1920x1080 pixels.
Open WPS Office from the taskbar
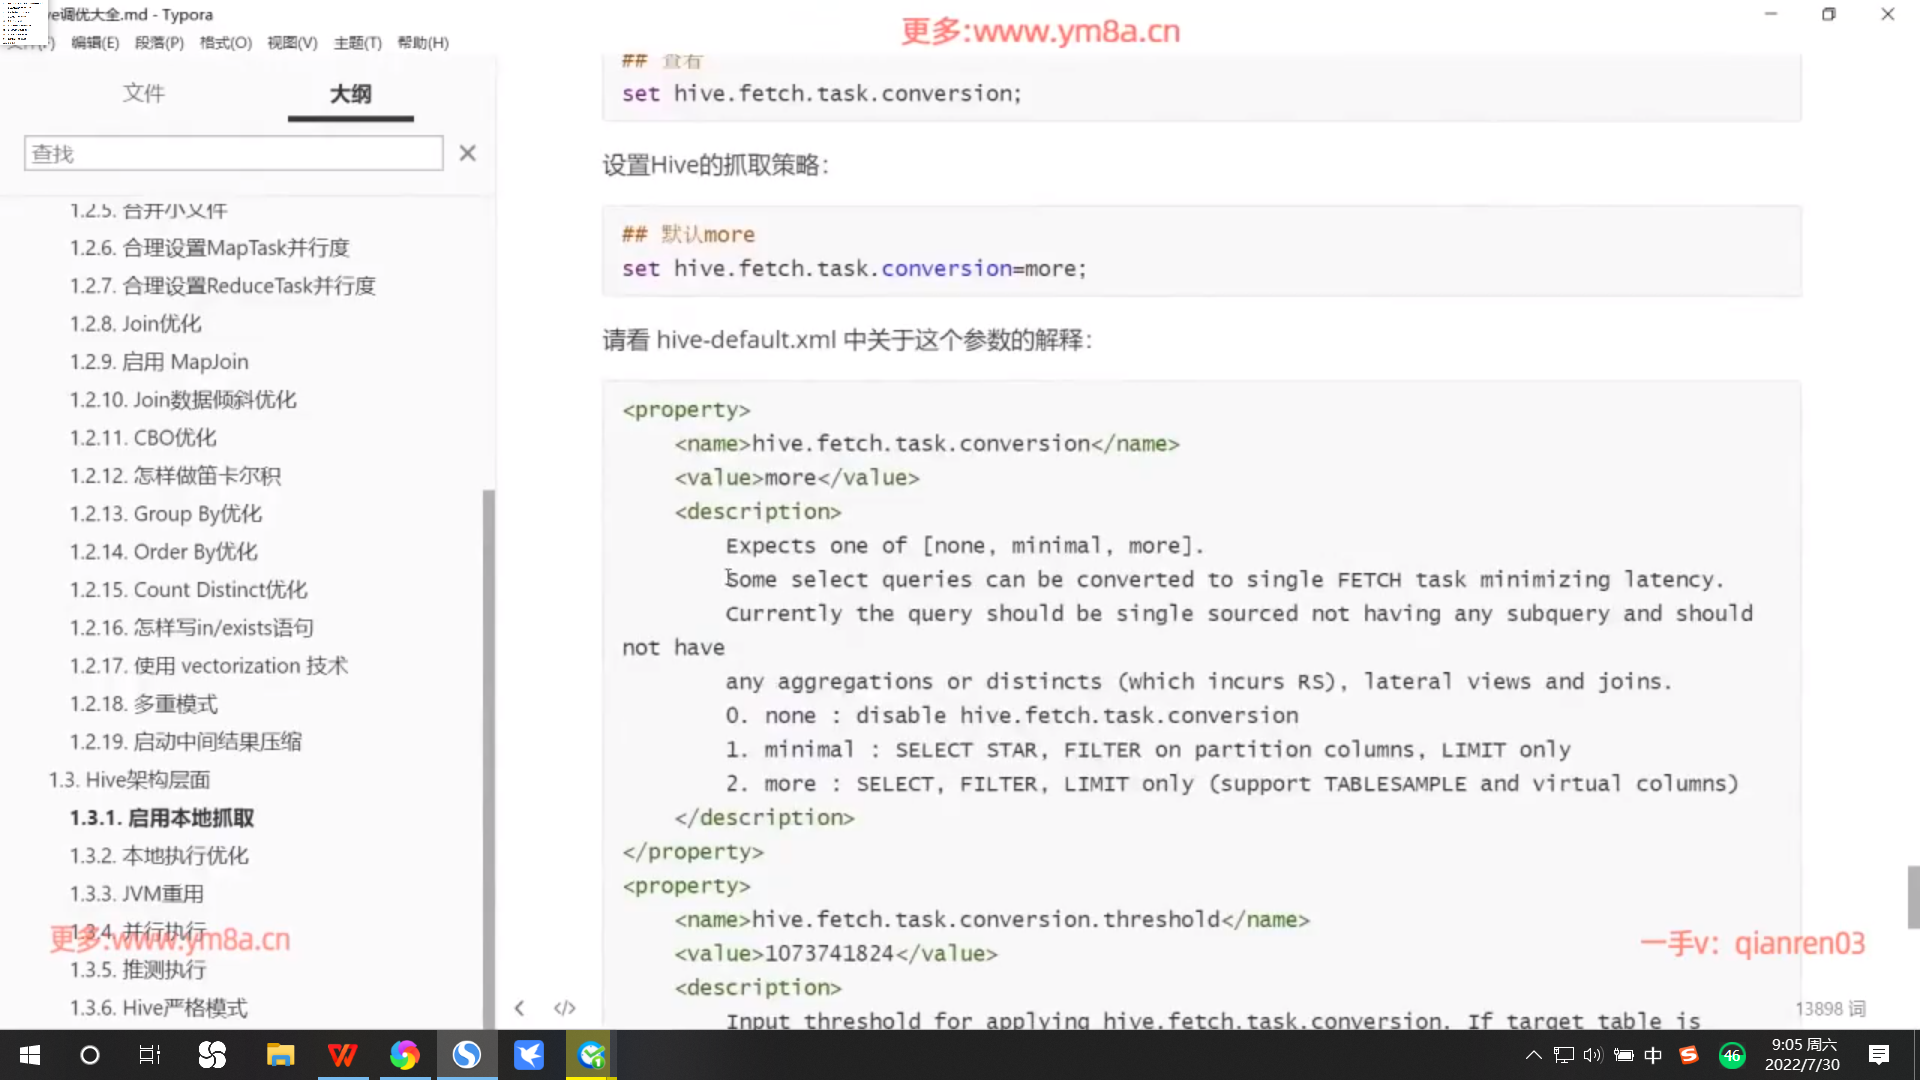[x=342, y=1055]
